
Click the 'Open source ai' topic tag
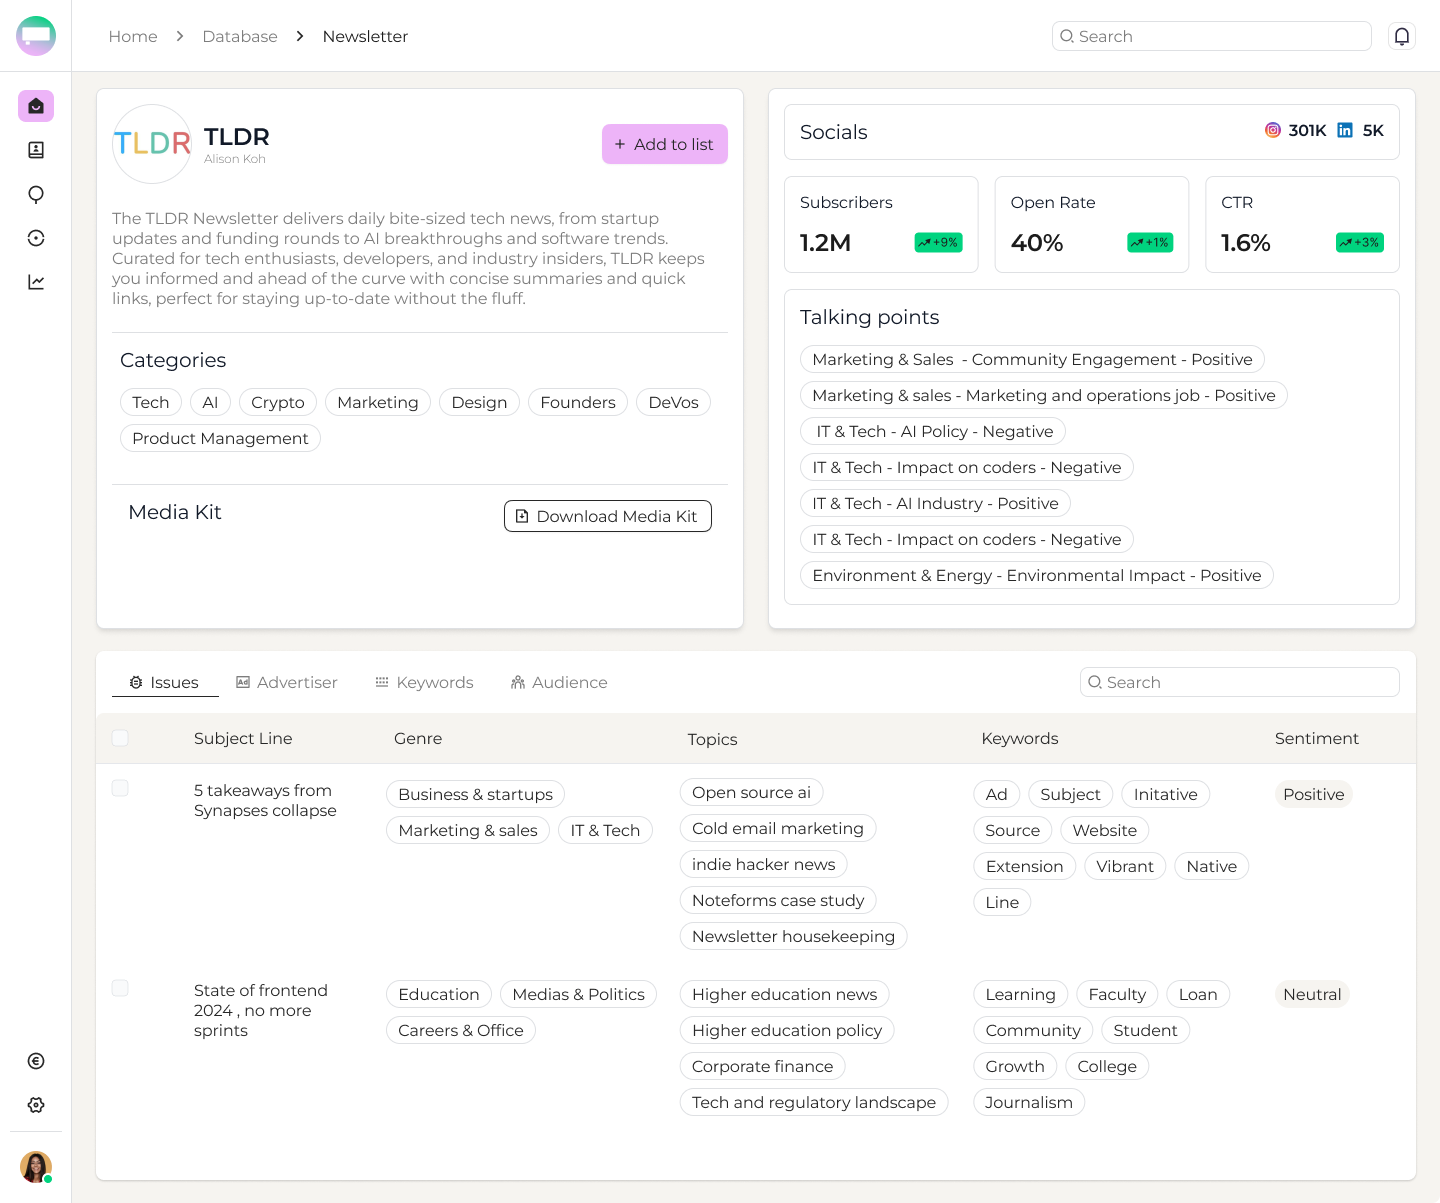coord(752,792)
